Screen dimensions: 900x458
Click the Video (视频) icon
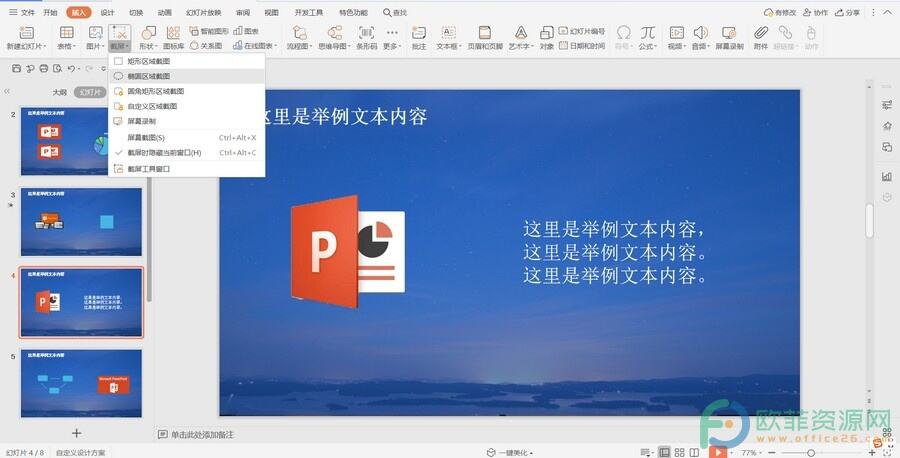[677, 33]
